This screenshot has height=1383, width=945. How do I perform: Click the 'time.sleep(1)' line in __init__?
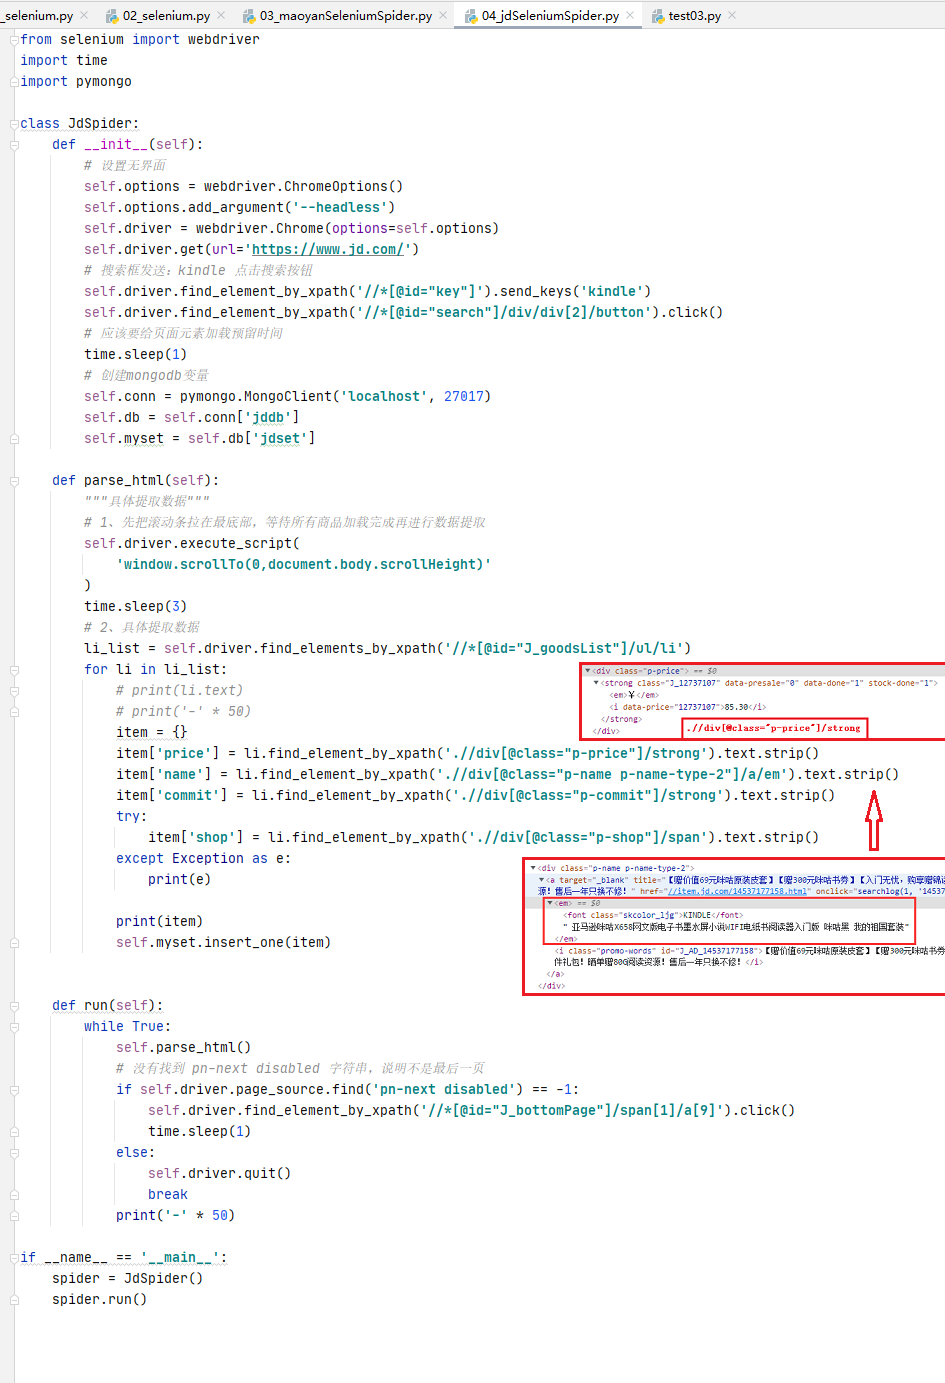tap(135, 354)
